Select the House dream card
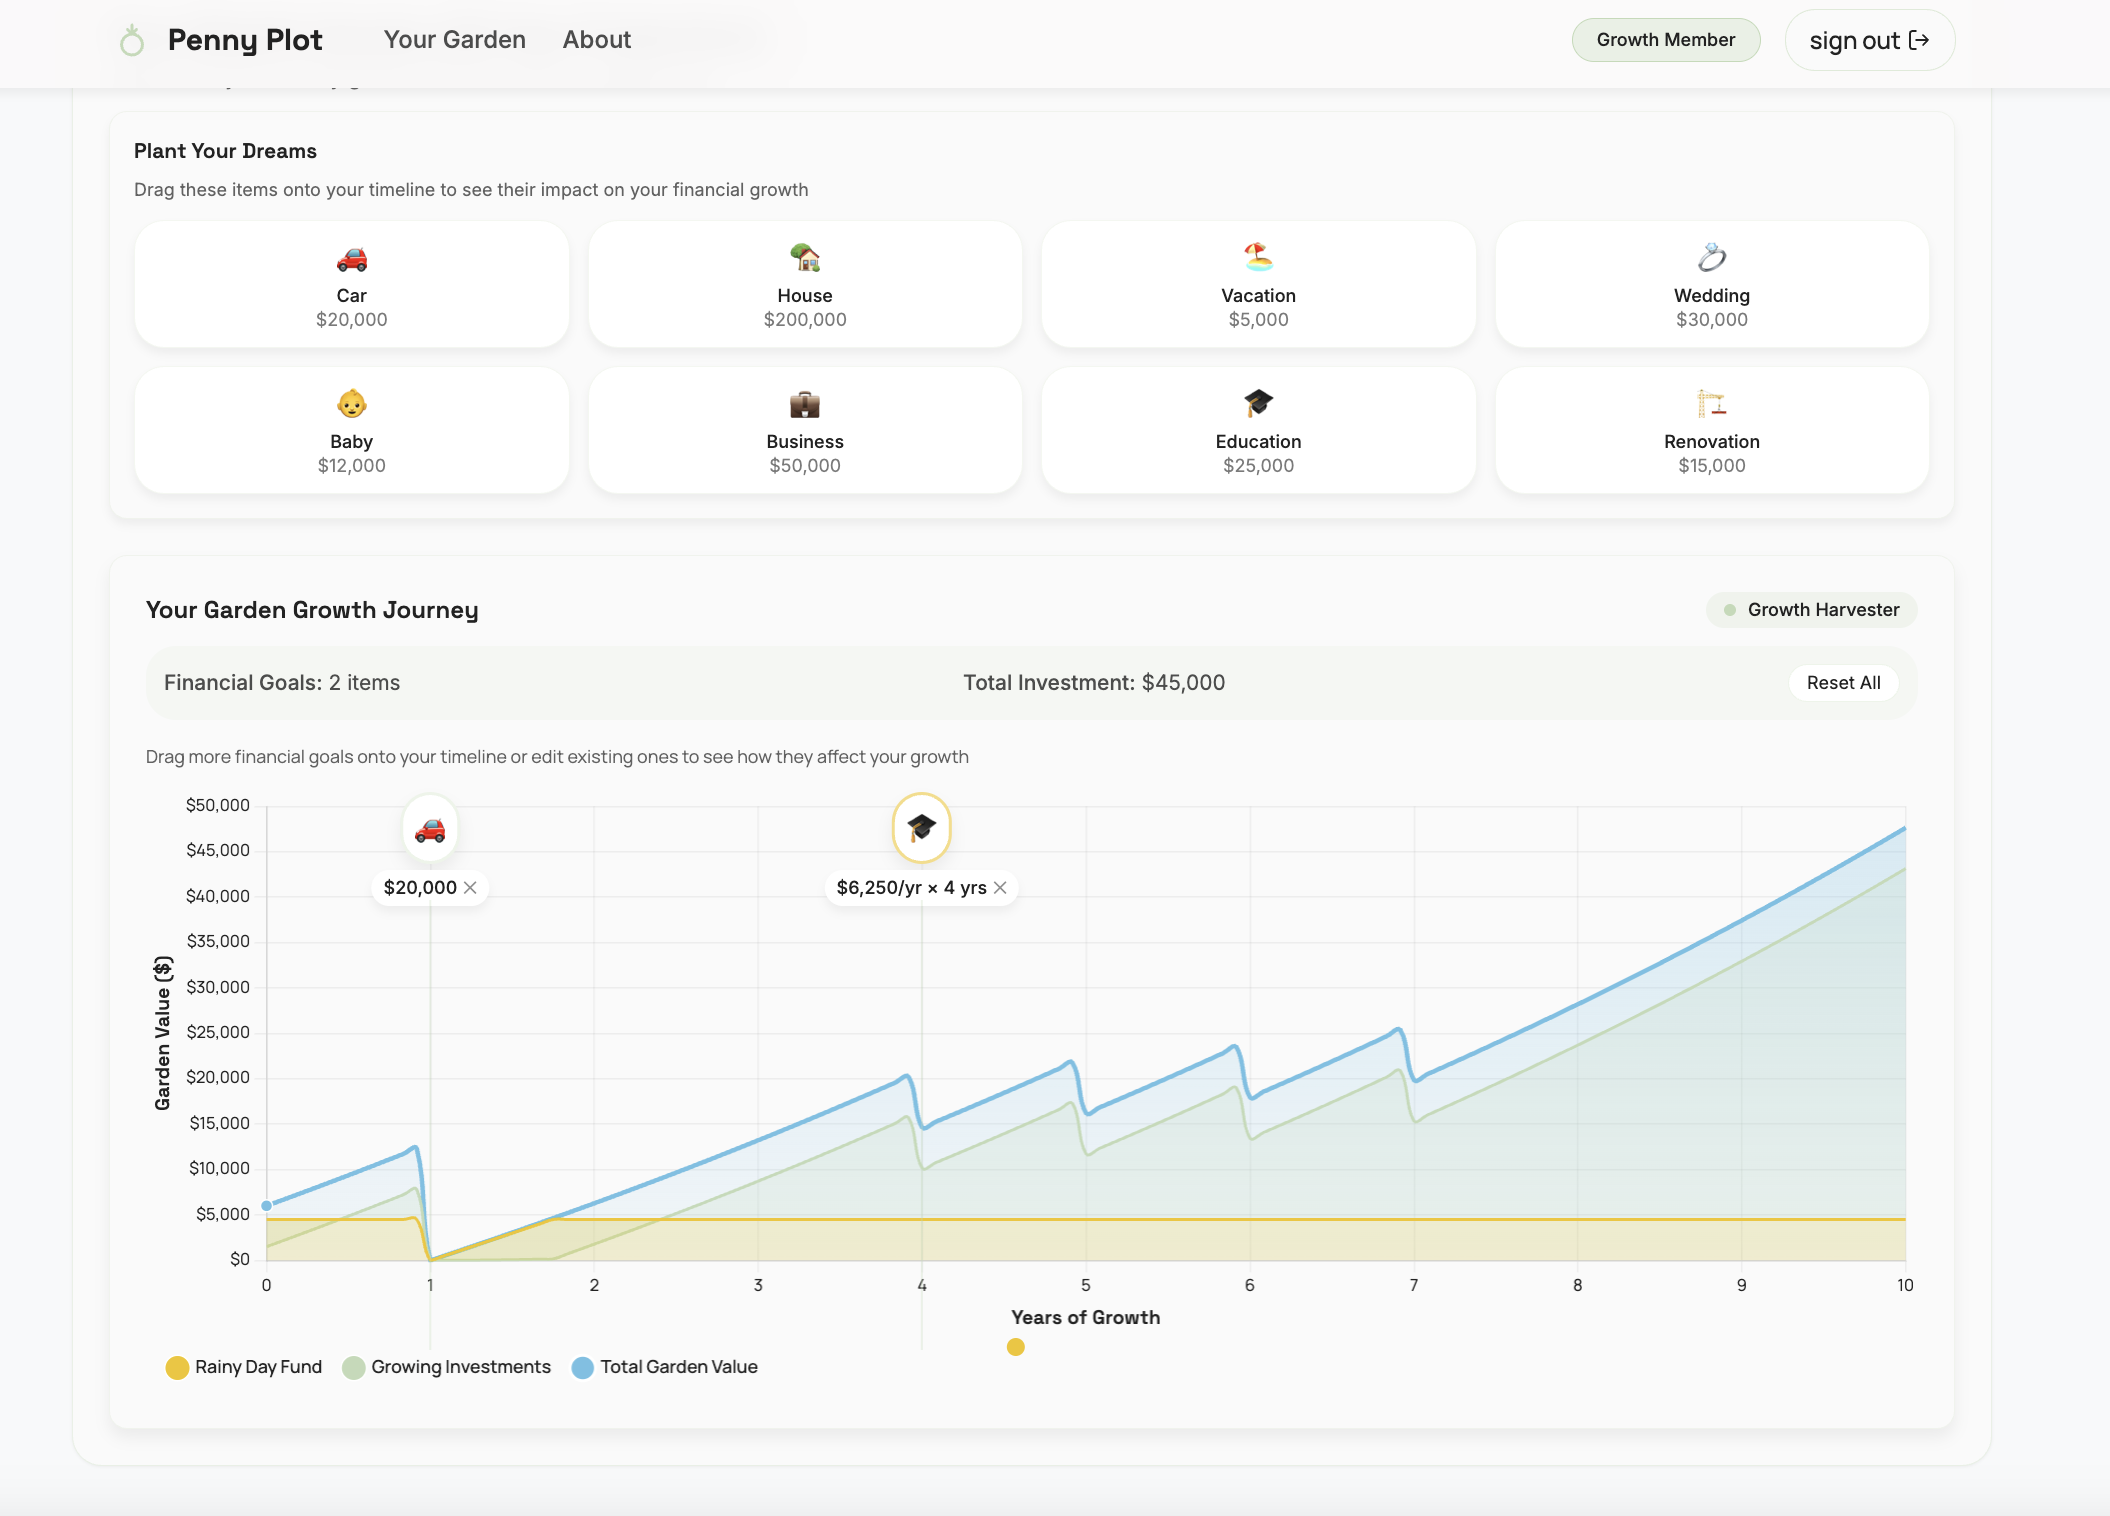This screenshot has width=2110, height=1516. [805, 285]
